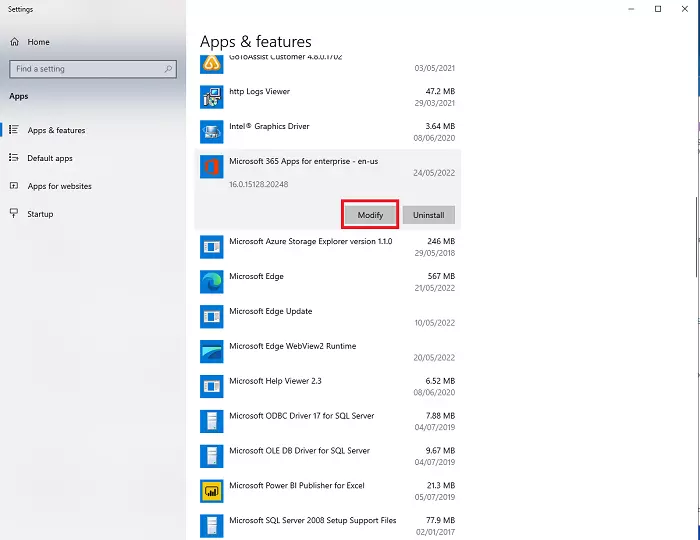Select Microsoft Azure Storage Explorer version 1.1.0
Screen dimensions: 700x540
(311, 241)
